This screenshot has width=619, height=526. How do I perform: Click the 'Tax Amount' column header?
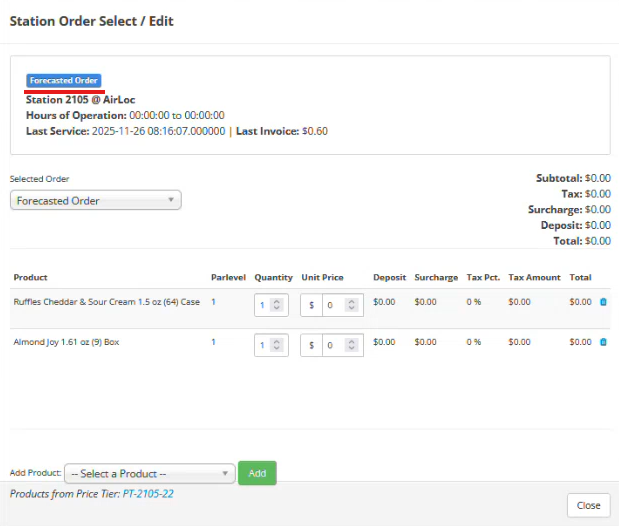pyautogui.click(x=535, y=277)
